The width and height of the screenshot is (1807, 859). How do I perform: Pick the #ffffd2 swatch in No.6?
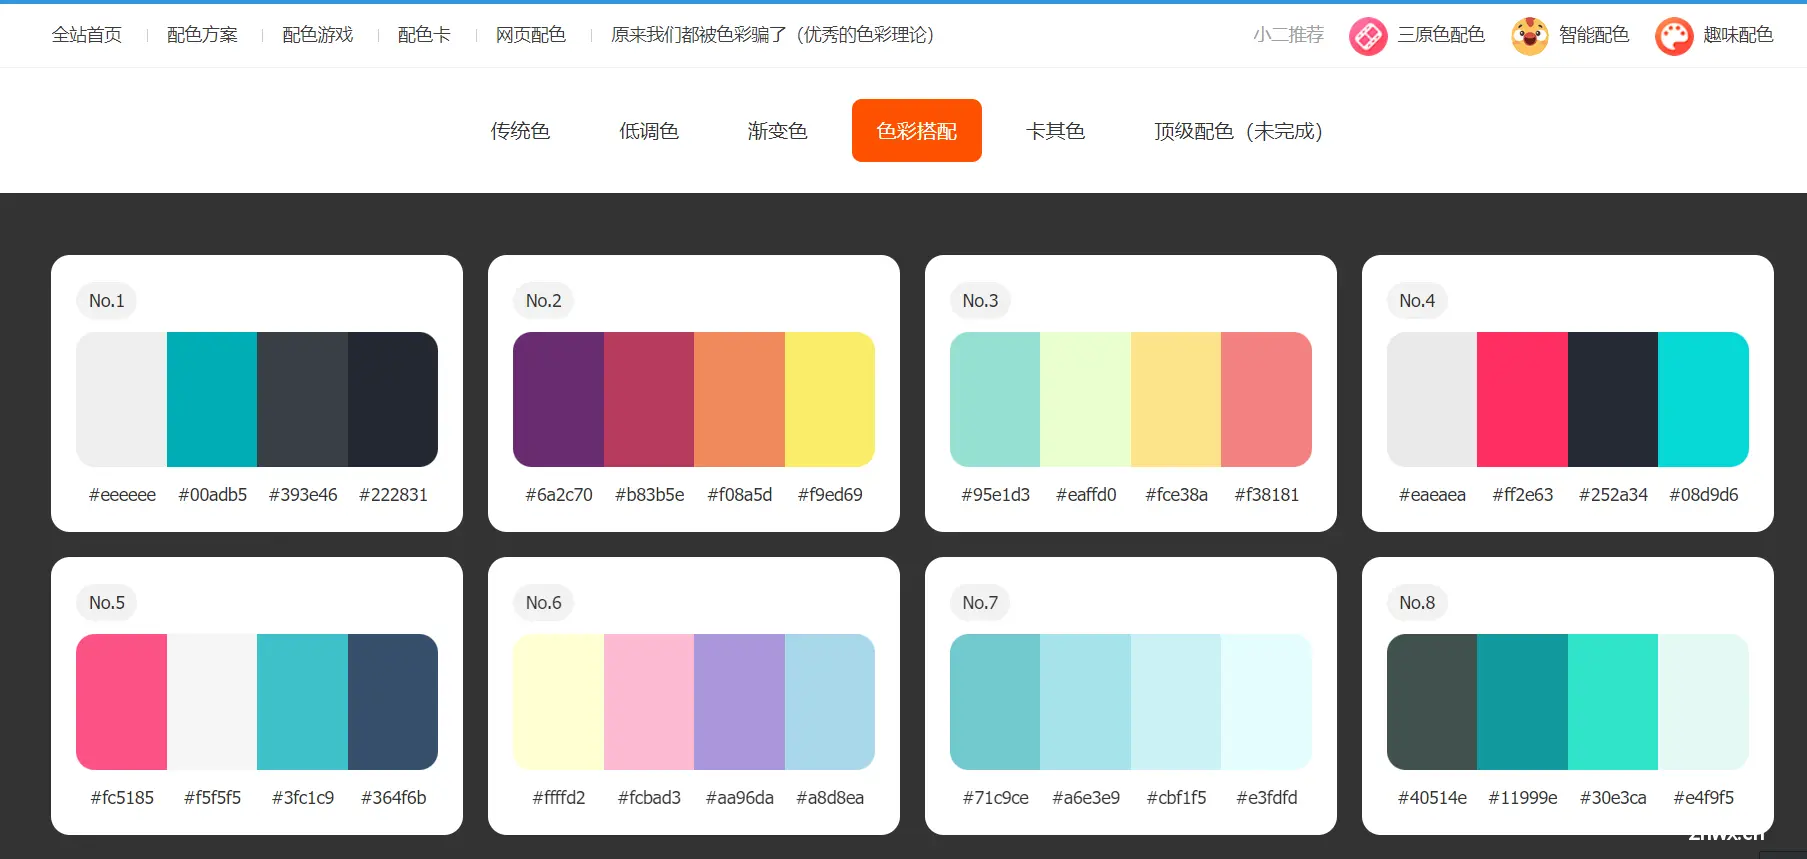[558, 702]
